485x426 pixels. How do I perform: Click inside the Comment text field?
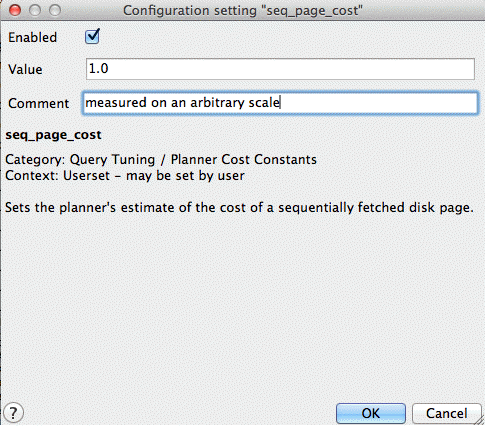click(280, 103)
